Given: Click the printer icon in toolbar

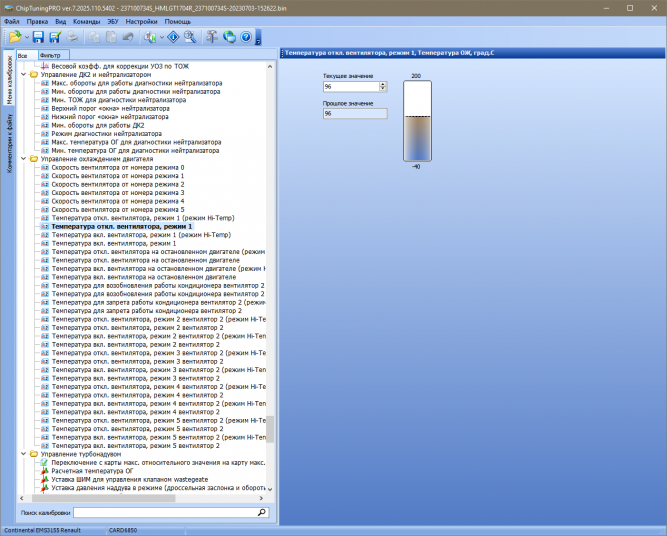Looking at the screenshot, I should click(72, 37).
